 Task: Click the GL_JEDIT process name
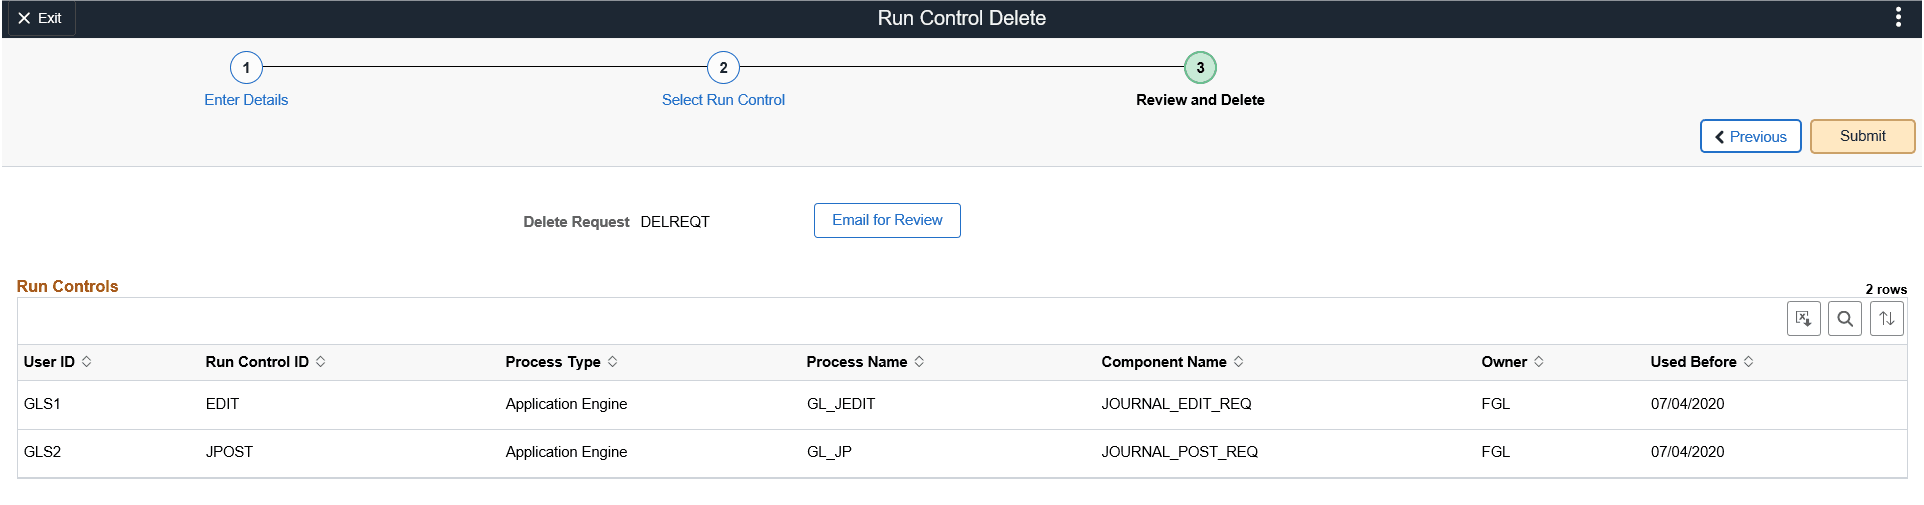[841, 404]
